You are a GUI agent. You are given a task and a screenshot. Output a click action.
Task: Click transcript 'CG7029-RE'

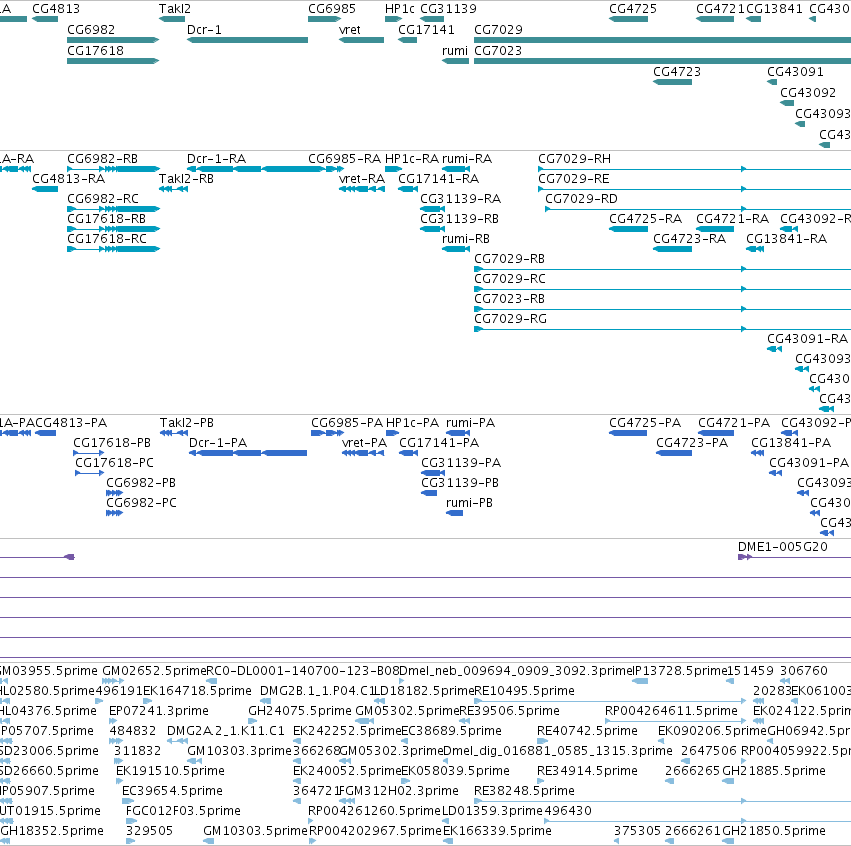click(574, 179)
